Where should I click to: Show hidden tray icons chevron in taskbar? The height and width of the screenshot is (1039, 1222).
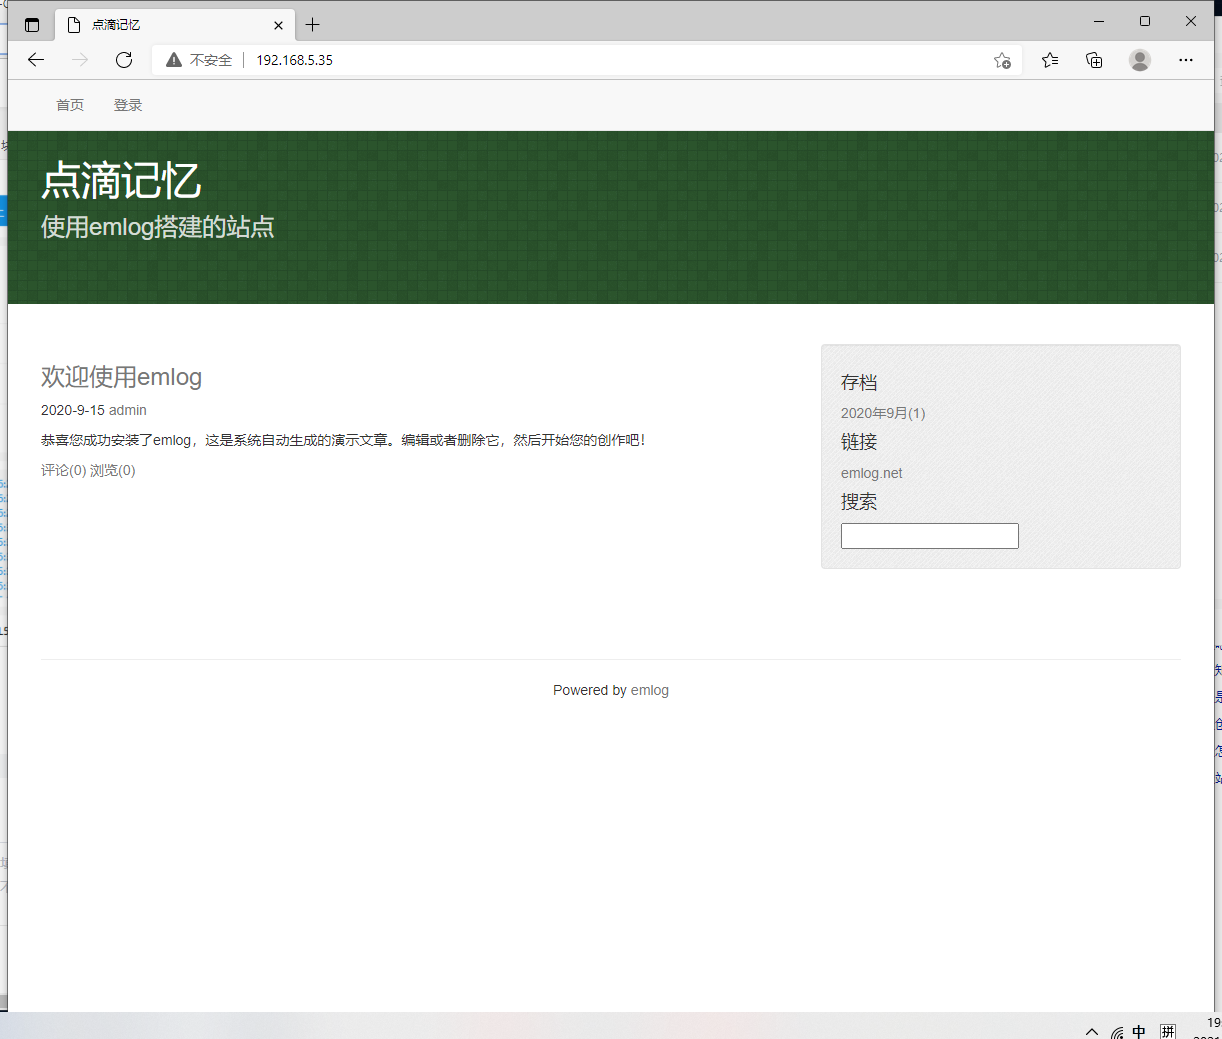(1092, 1031)
